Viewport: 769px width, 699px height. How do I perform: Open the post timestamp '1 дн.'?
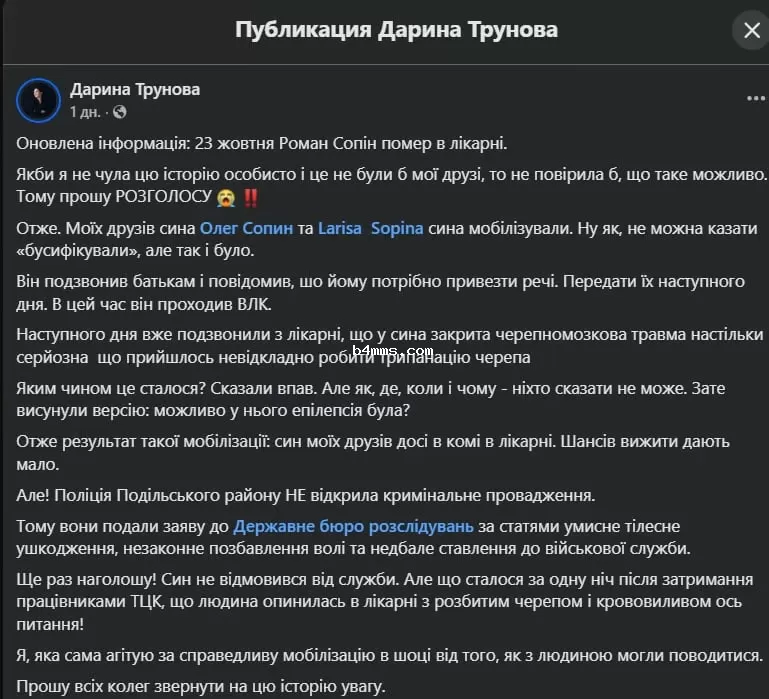tap(86, 112)
